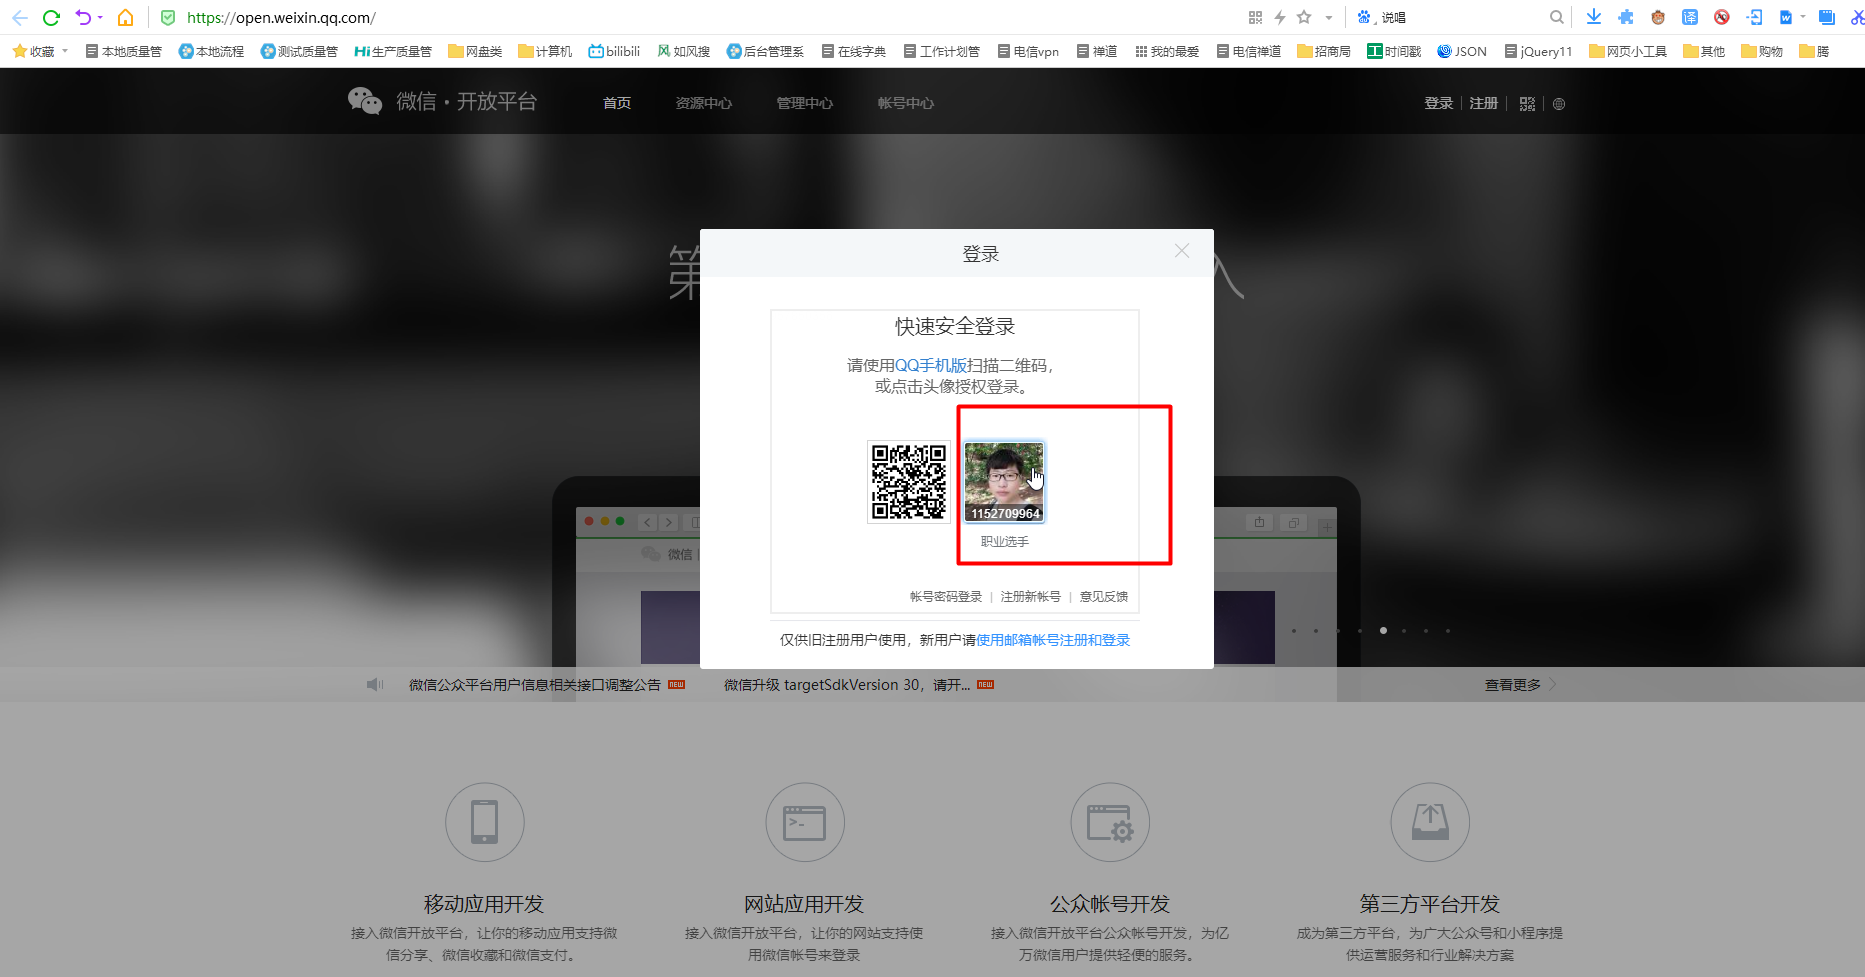The width and height of the screenshot is (1865, 977).
Task: Open the 我的最爱 bookmark
Action: click(x=1167, y=51)
